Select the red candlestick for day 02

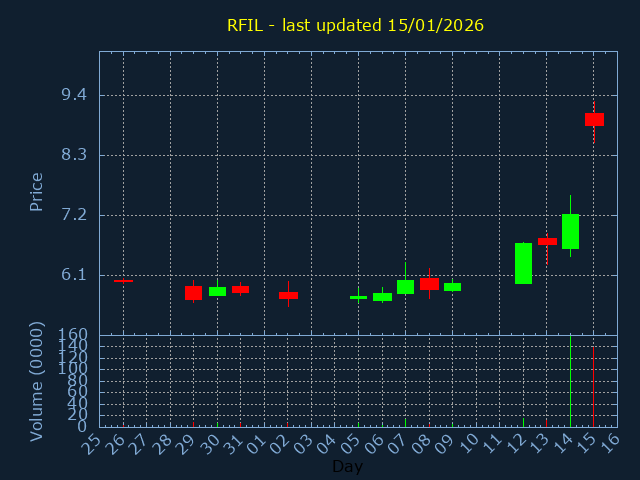[288, 296]
